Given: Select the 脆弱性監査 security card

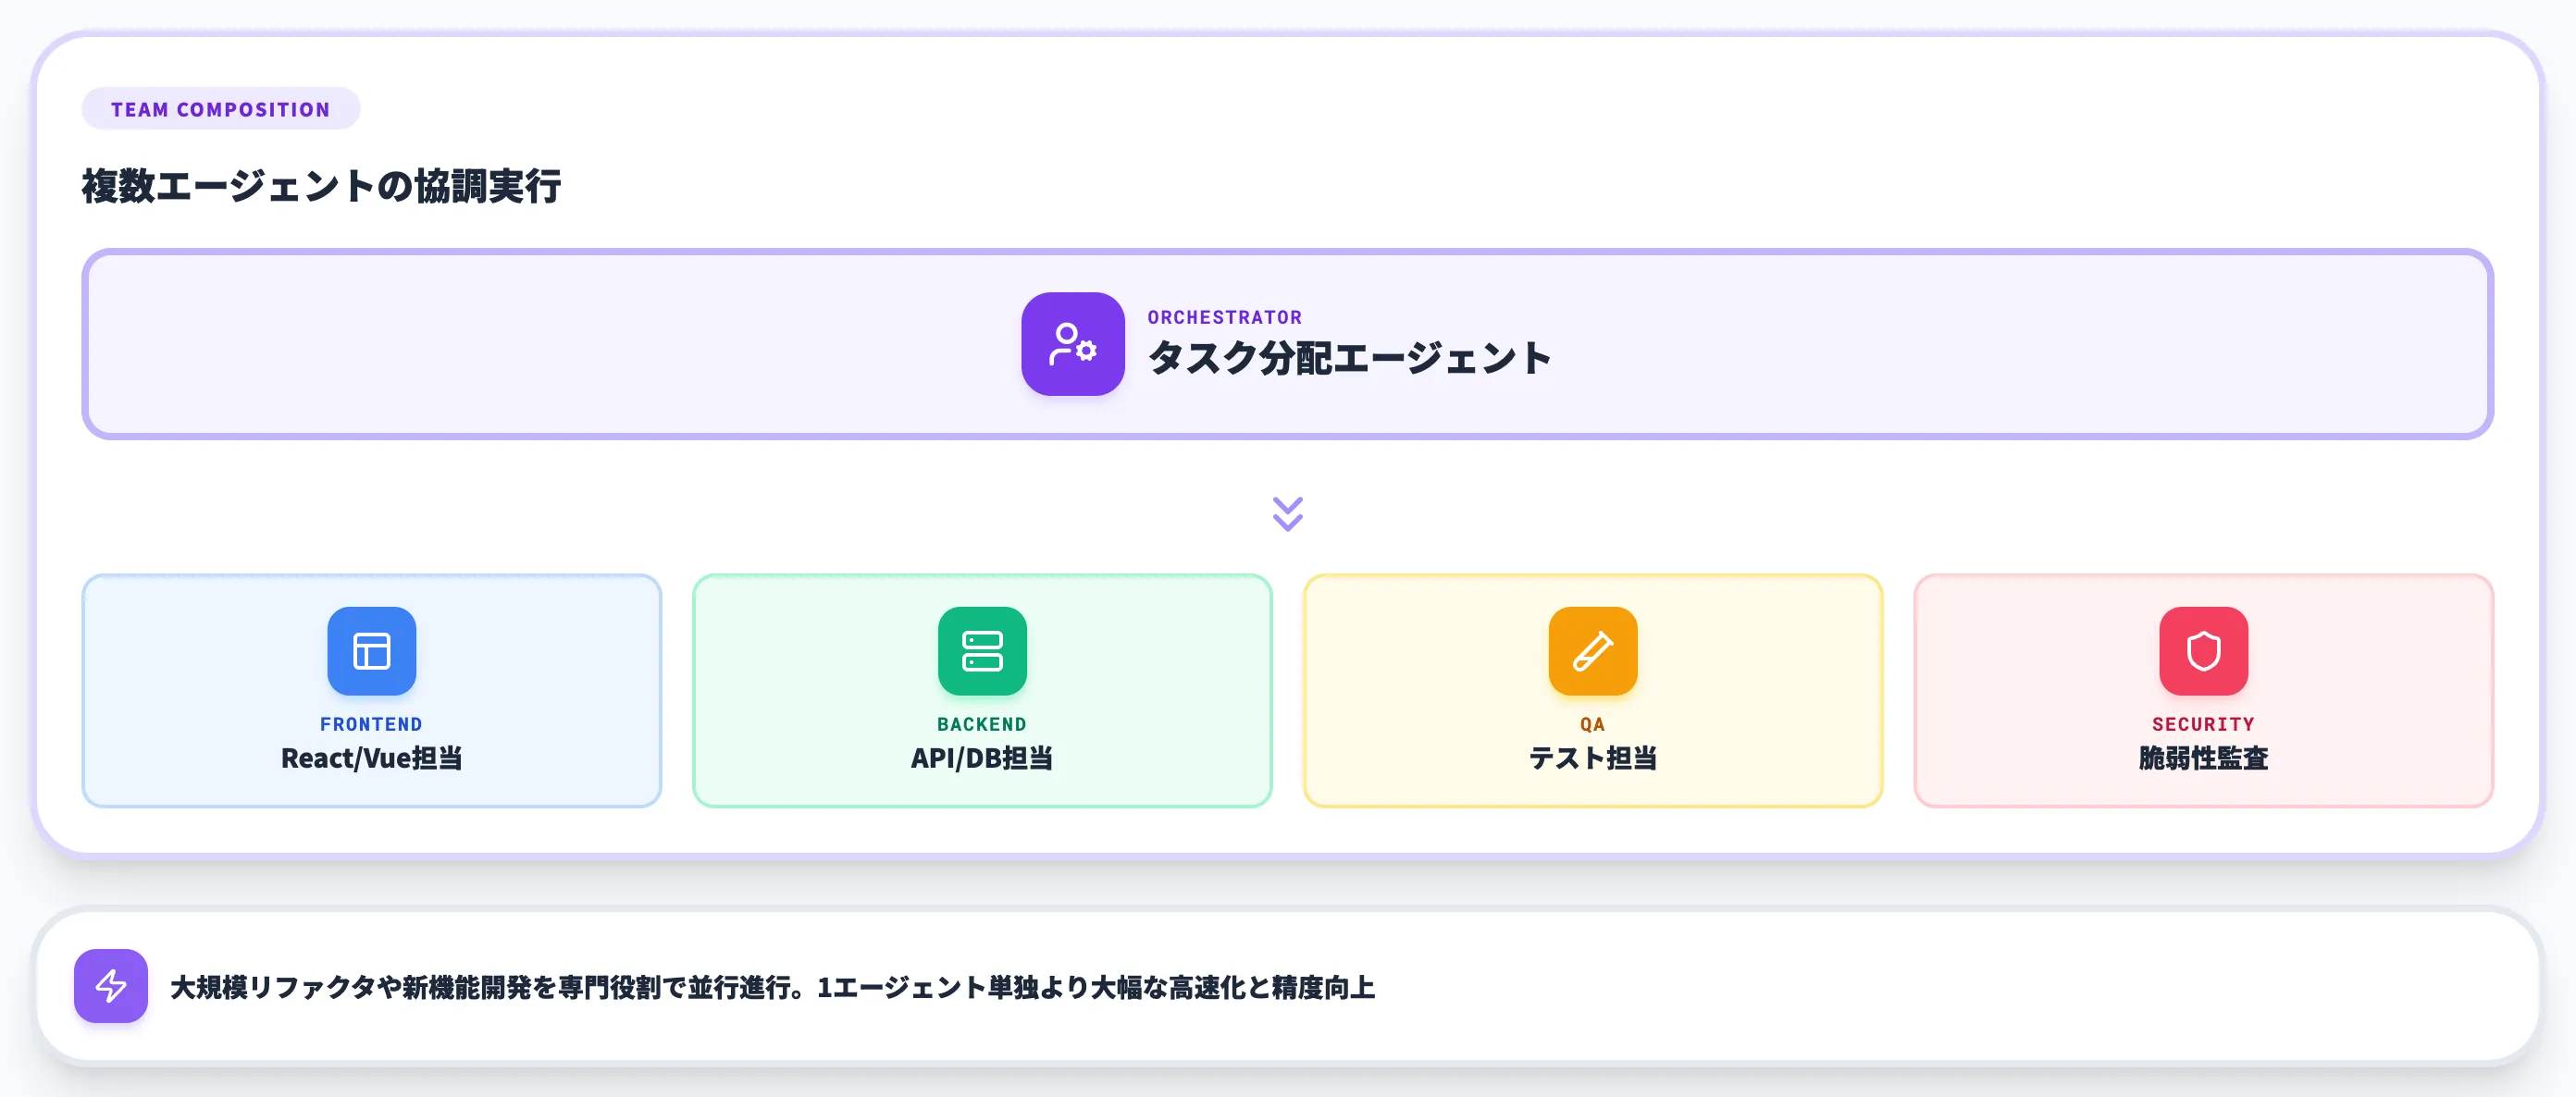Looking at the screenshot, I should (2203, 690).
